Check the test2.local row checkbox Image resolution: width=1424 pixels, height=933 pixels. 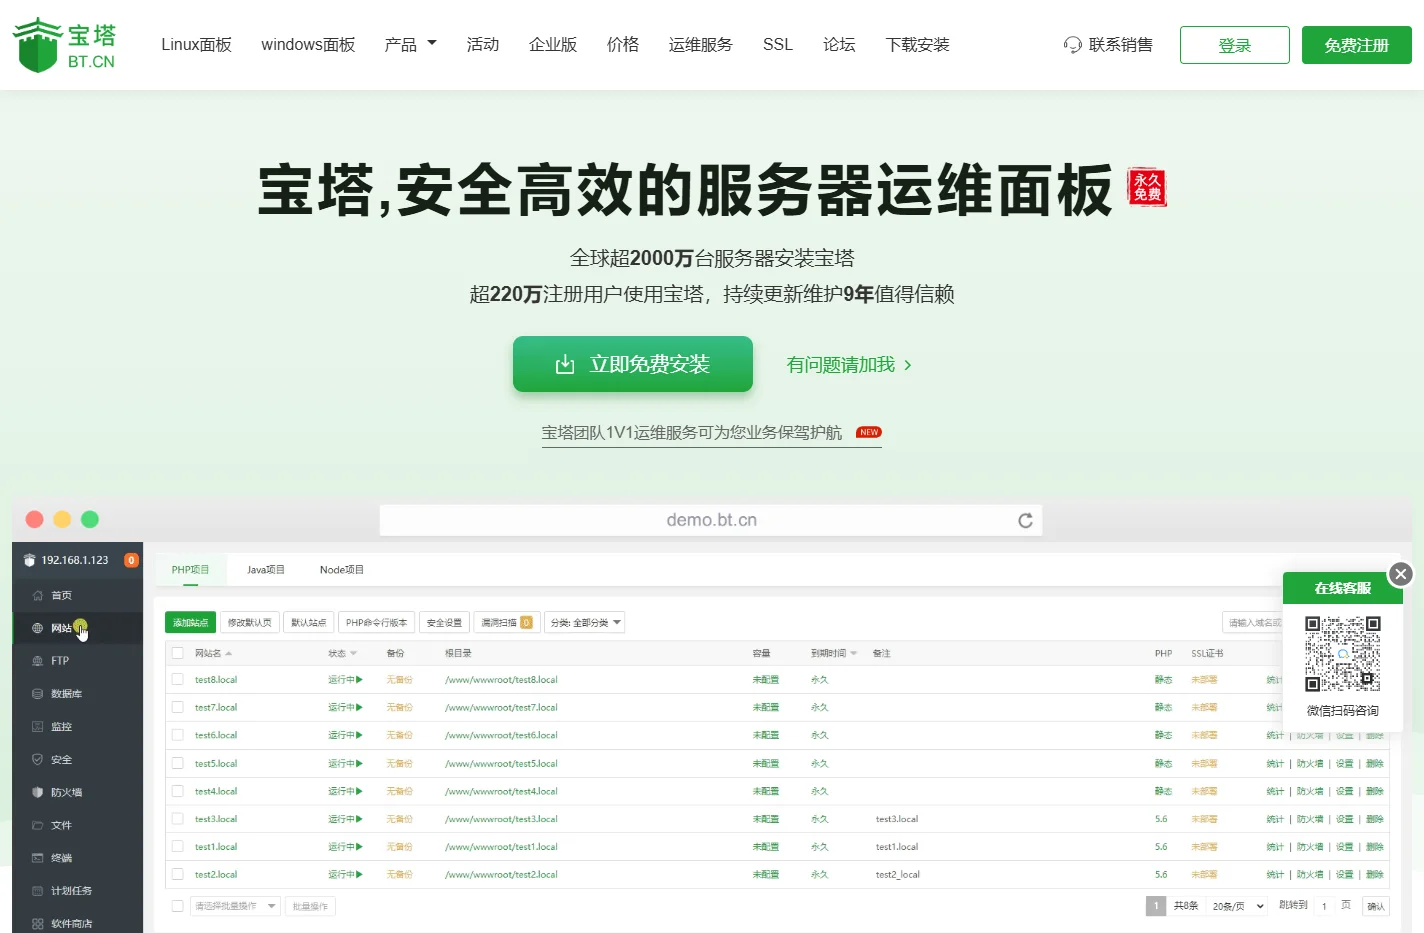(x=177, y=874)
